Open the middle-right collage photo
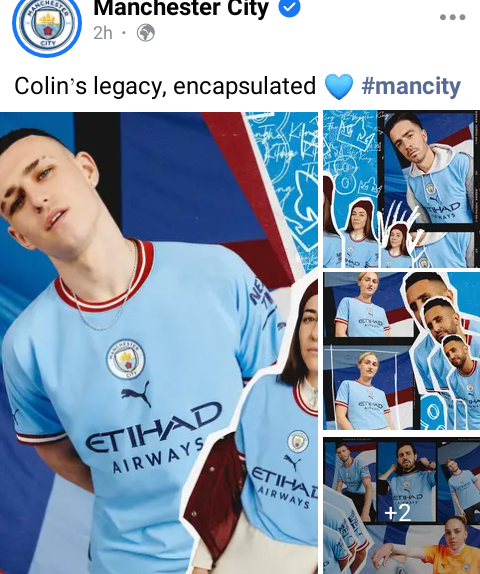 click(401, 351)
